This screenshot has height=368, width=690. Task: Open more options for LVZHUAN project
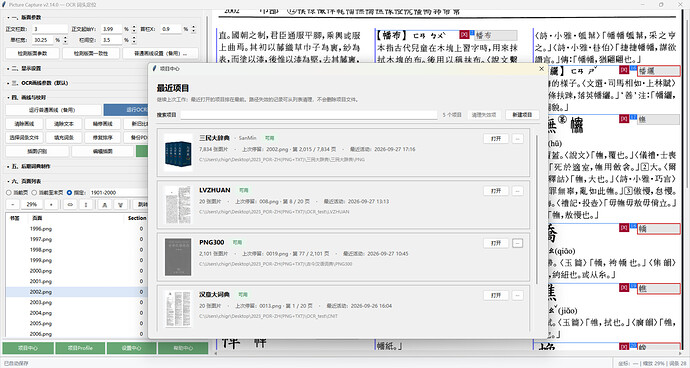click(x=518, y=191)
